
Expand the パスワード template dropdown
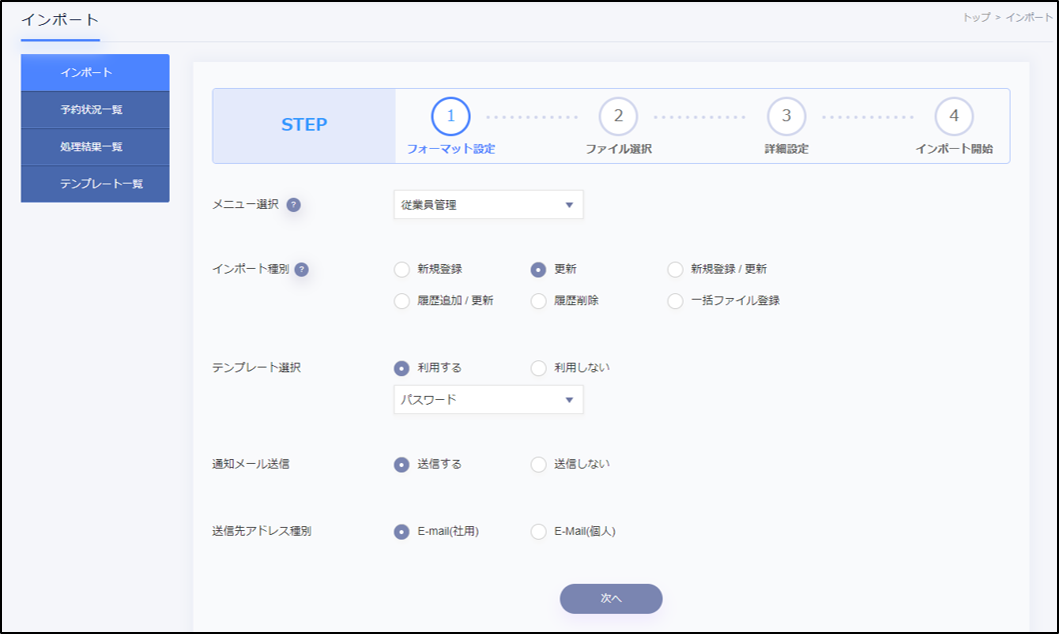pos(488,400)
